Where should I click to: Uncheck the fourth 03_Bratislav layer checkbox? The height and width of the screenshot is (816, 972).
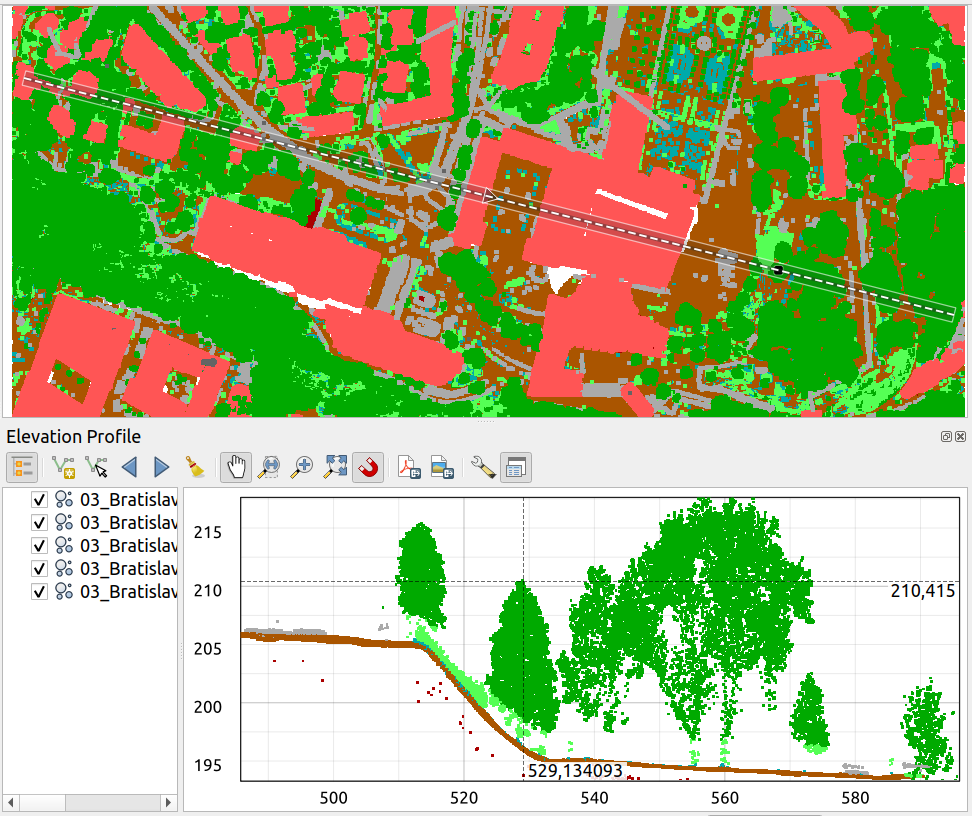point(39,569)
